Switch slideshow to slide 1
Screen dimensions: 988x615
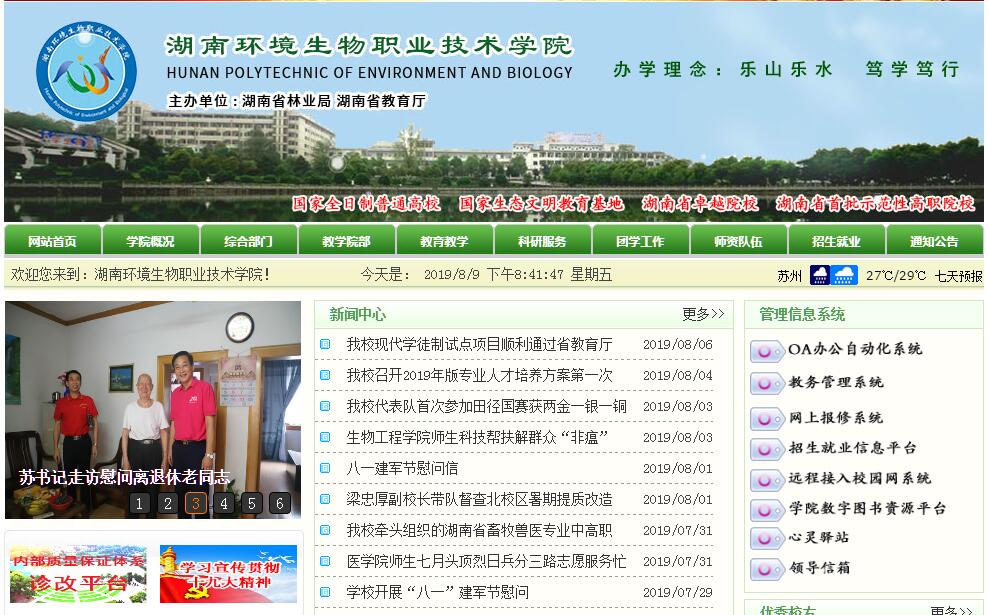click(x=140, y=503)
